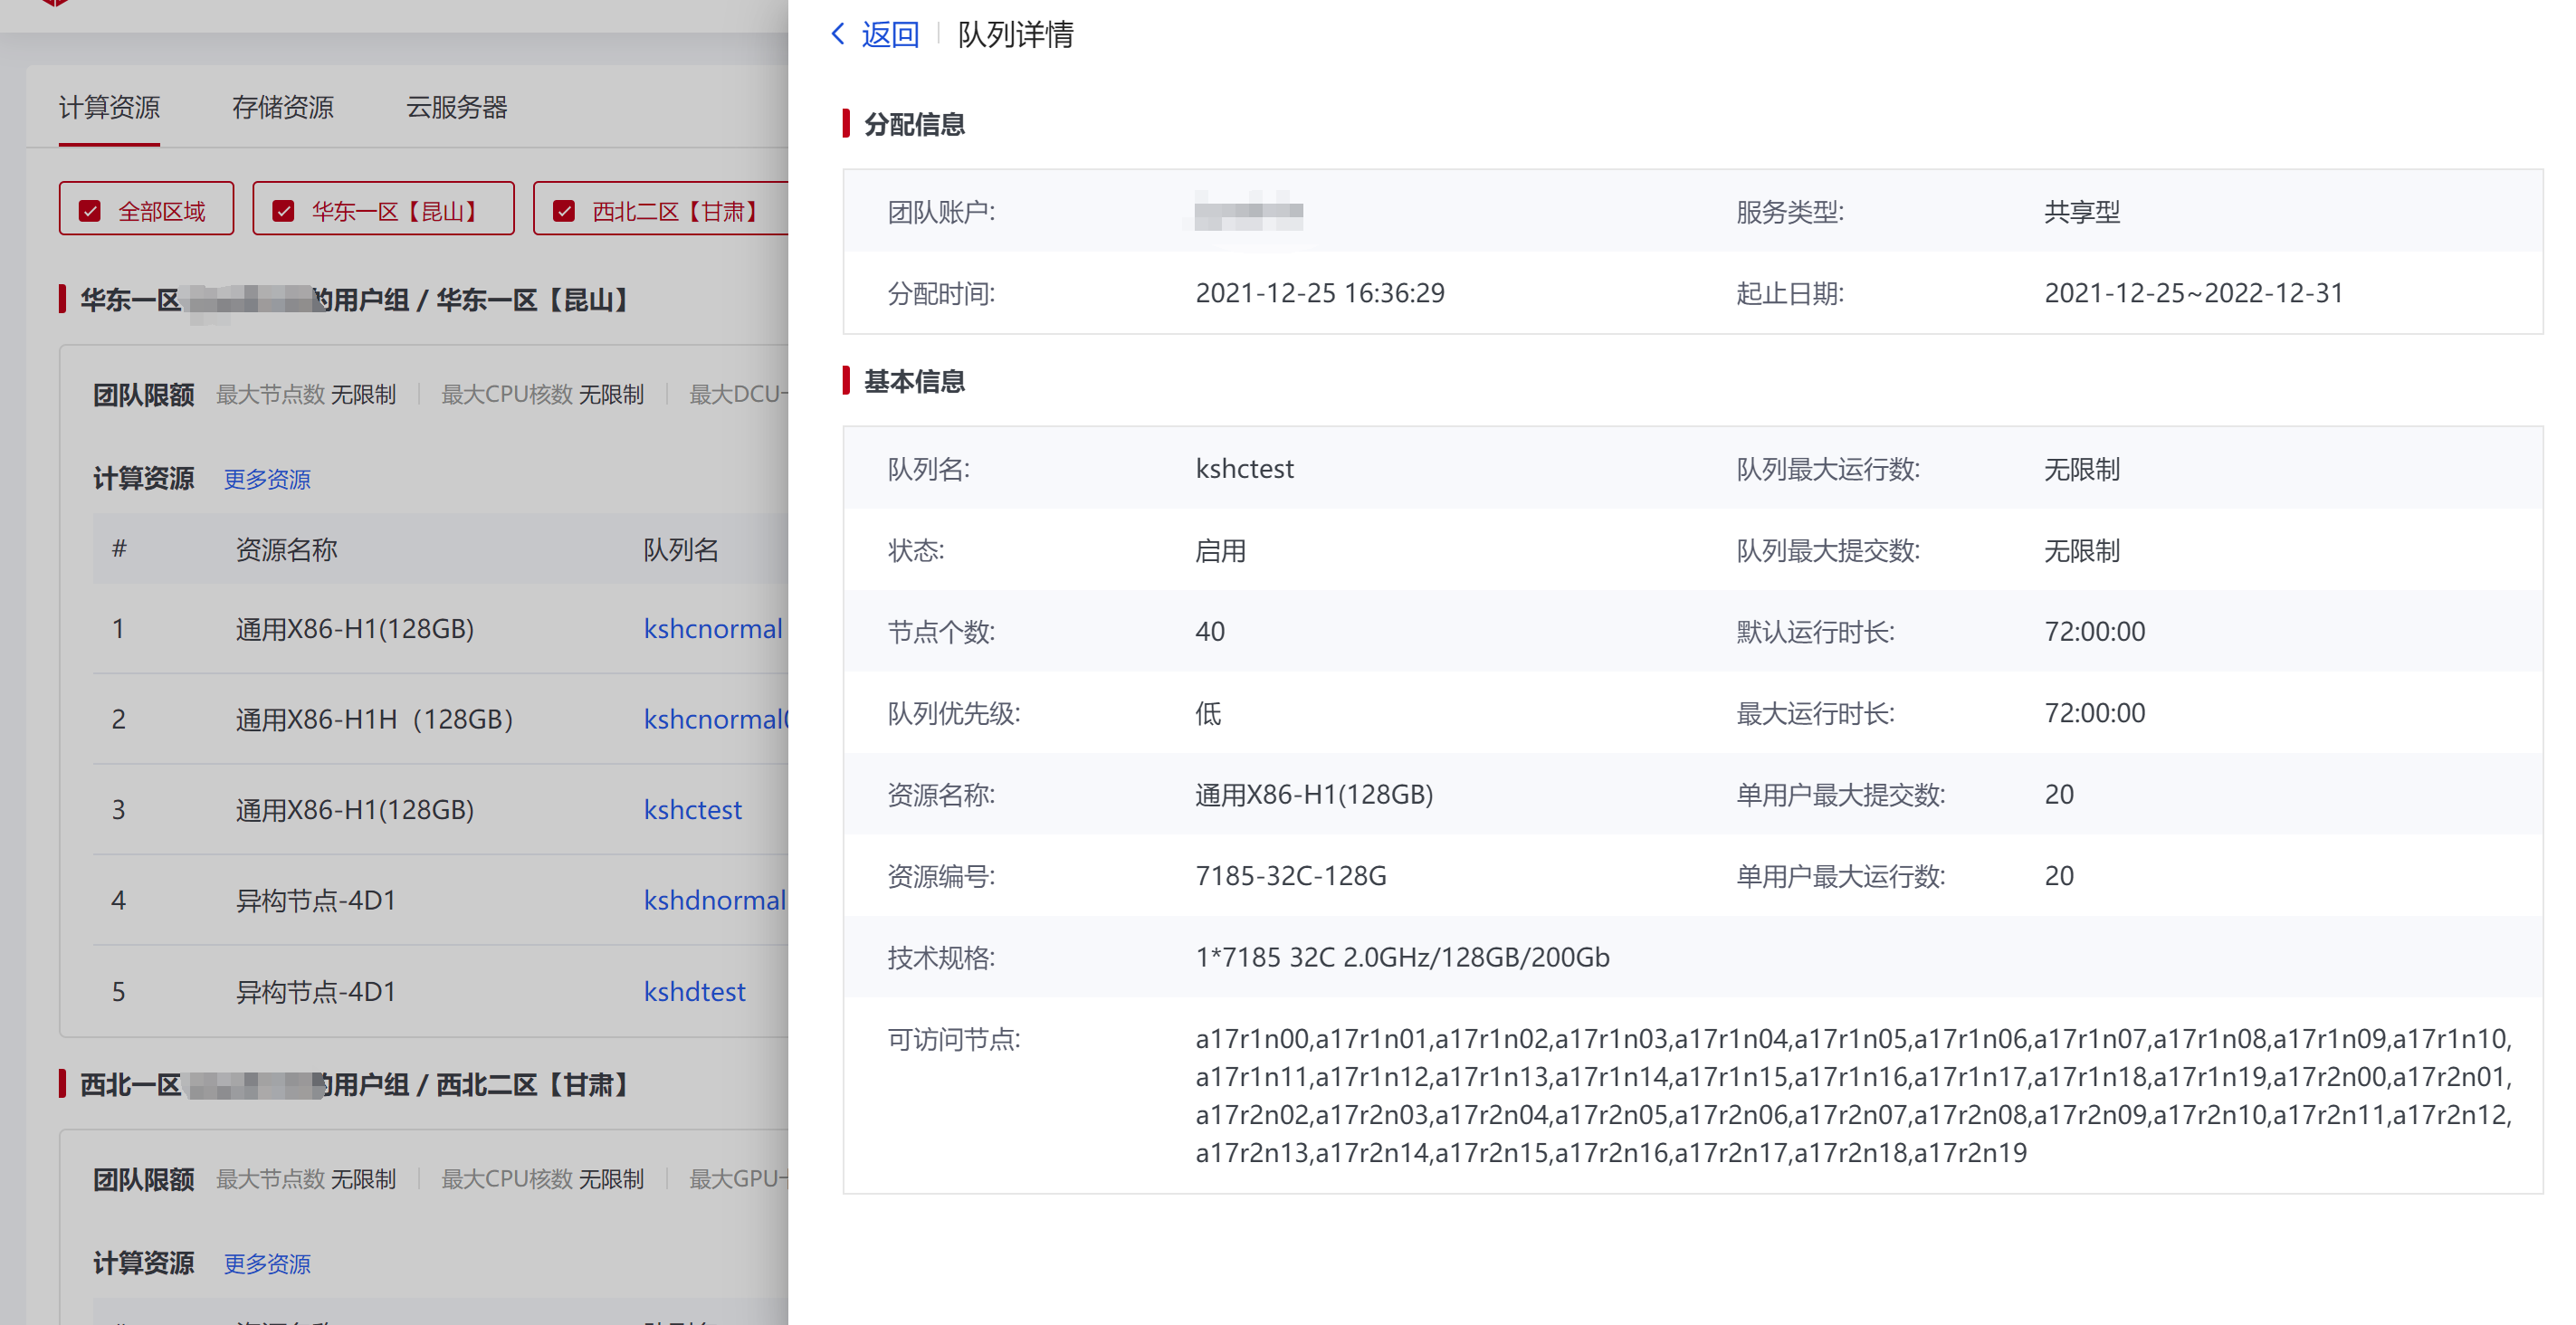
Task: Open the queue link in the 通用X86-H1H row
Action: point(716,719)
